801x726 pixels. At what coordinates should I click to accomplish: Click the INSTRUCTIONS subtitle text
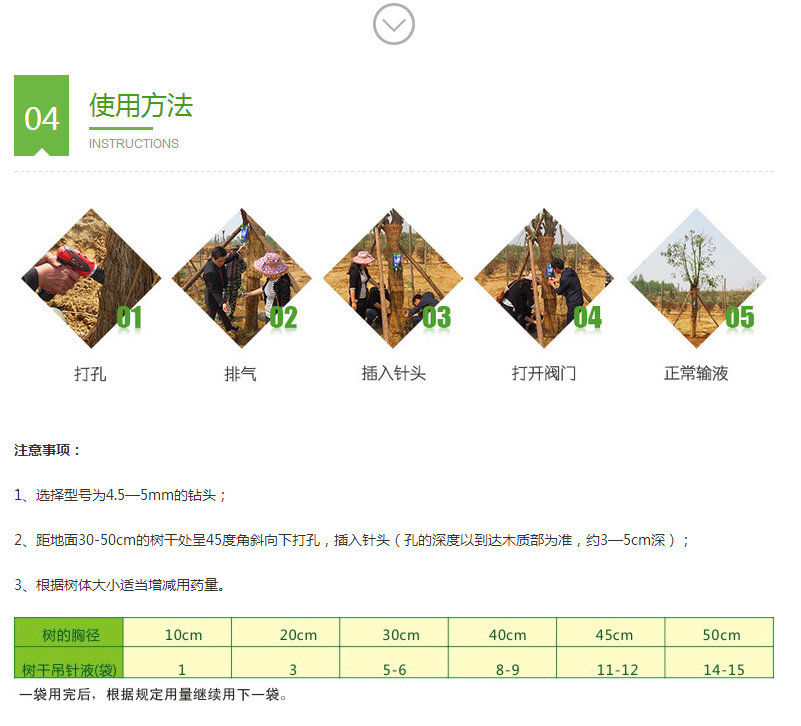point(136,146)
